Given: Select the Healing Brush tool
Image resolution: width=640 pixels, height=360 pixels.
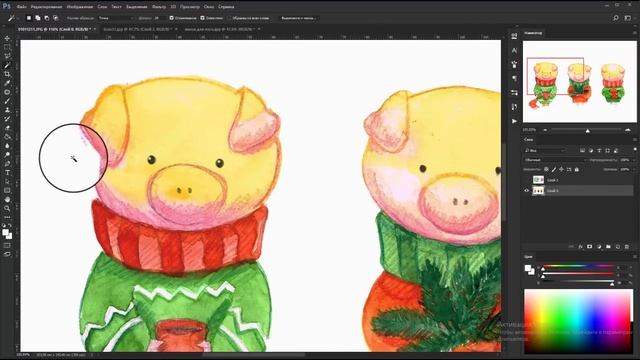Looking at the screenshot, I should coord(7,92).
